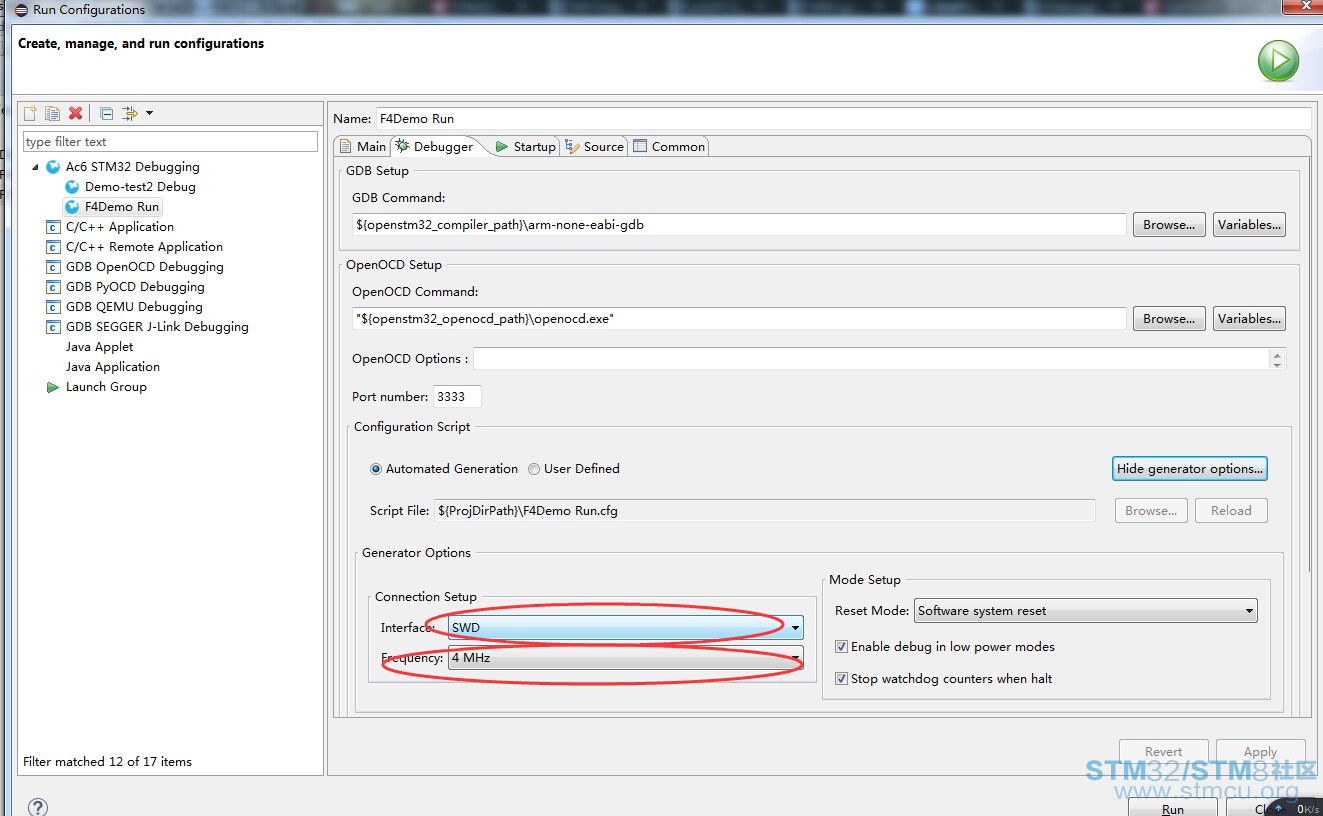Screen dimensions: 1323x816
Task: Open the Frequency 4 MHz dropdown
Action: point(625,658)
